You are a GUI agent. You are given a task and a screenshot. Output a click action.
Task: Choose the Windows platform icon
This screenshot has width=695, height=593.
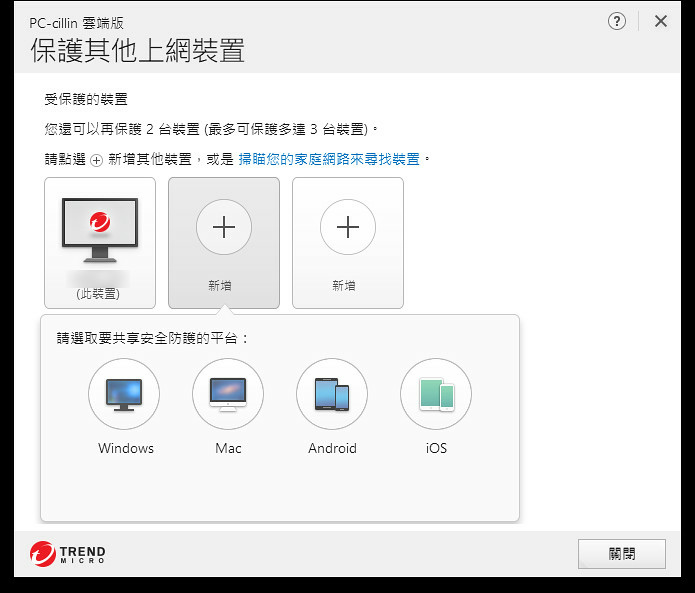pyautogui.click(x=124, y=394)
